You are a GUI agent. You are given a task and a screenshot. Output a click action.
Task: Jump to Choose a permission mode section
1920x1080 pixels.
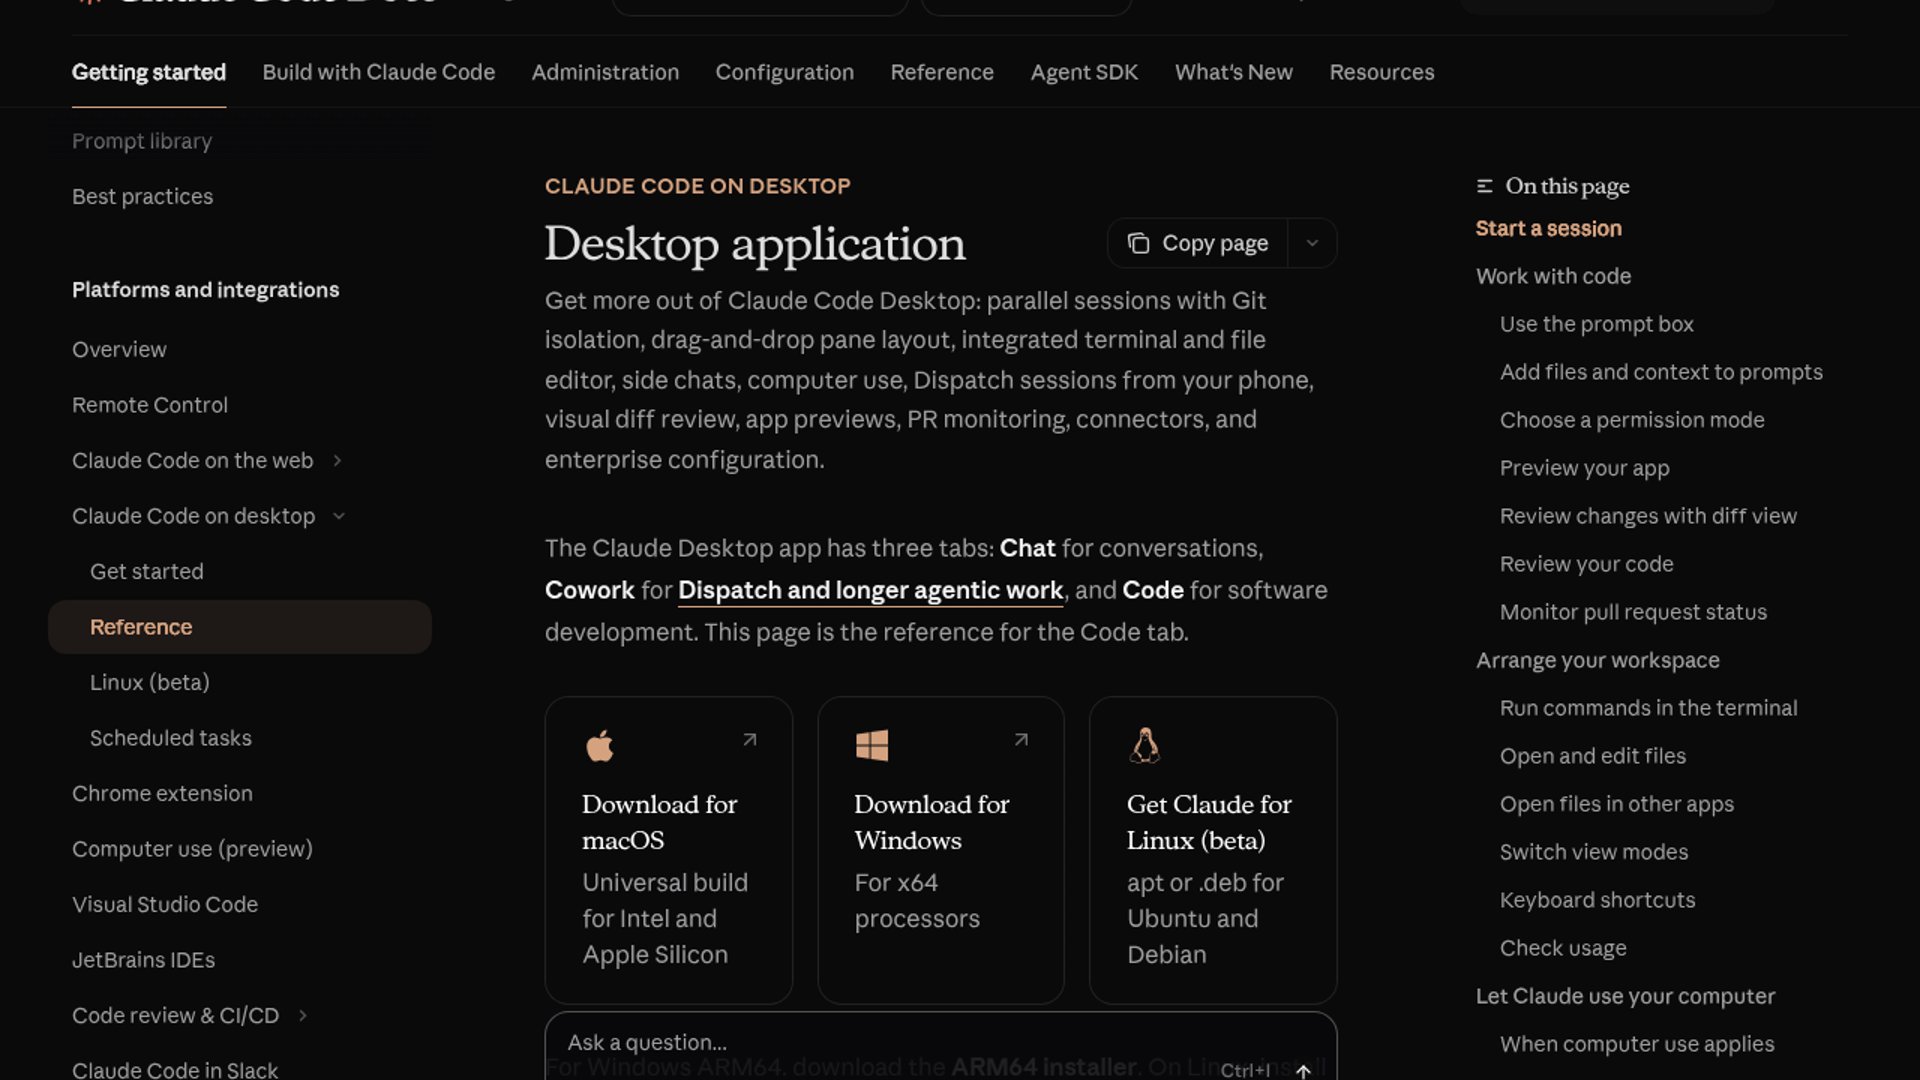tap(1632, 421)
